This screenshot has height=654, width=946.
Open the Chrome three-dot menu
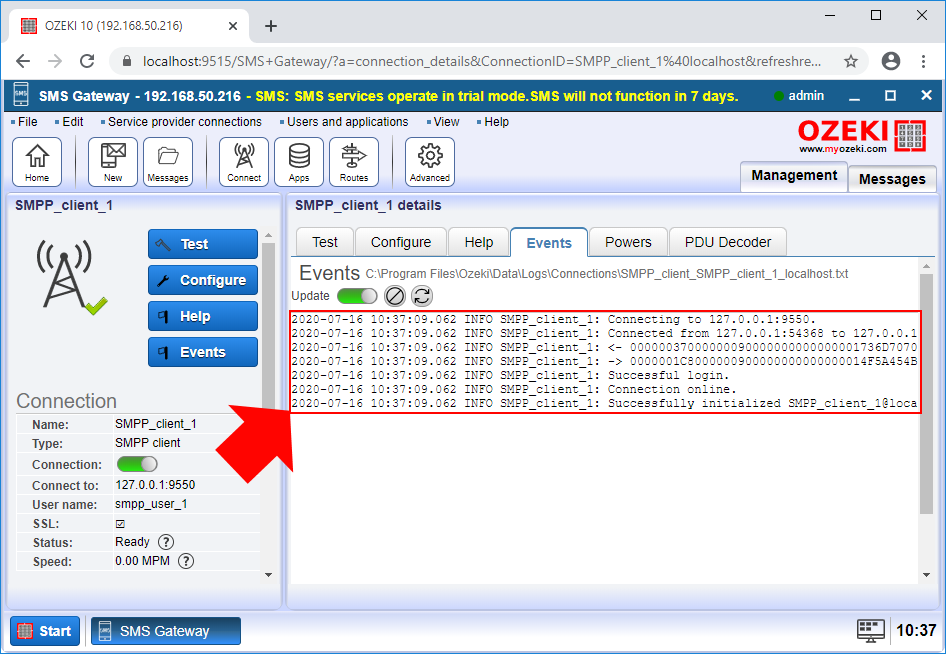pyautogui.click(x=923, y=61)
